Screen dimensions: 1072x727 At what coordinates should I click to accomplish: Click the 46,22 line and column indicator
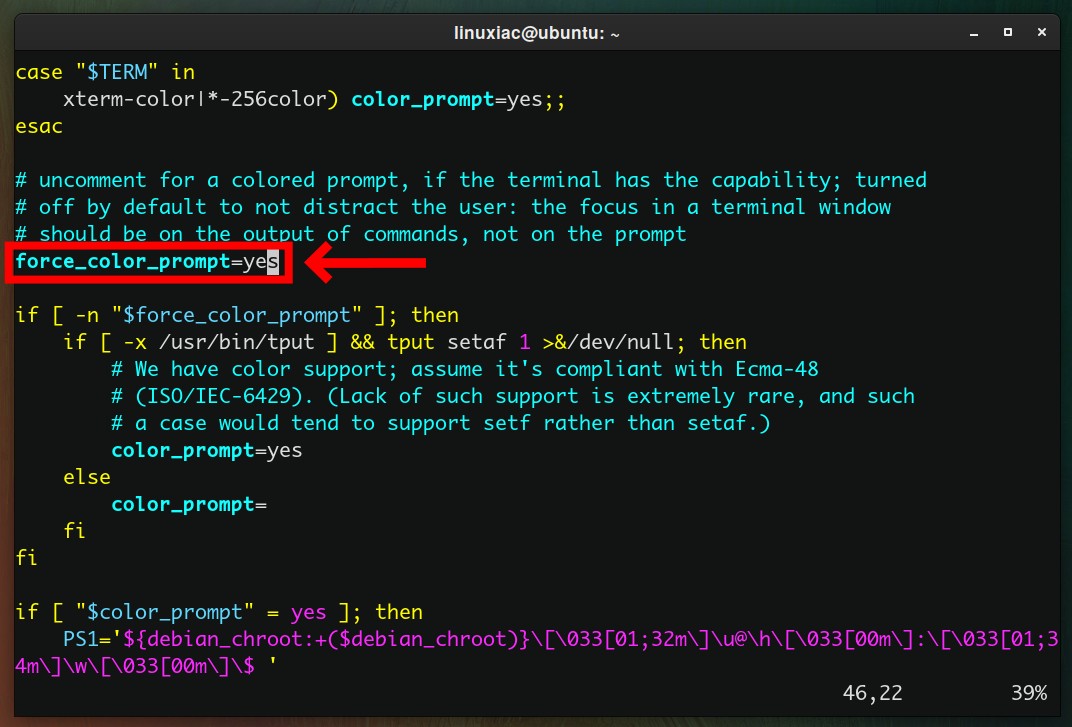[874, 693]
